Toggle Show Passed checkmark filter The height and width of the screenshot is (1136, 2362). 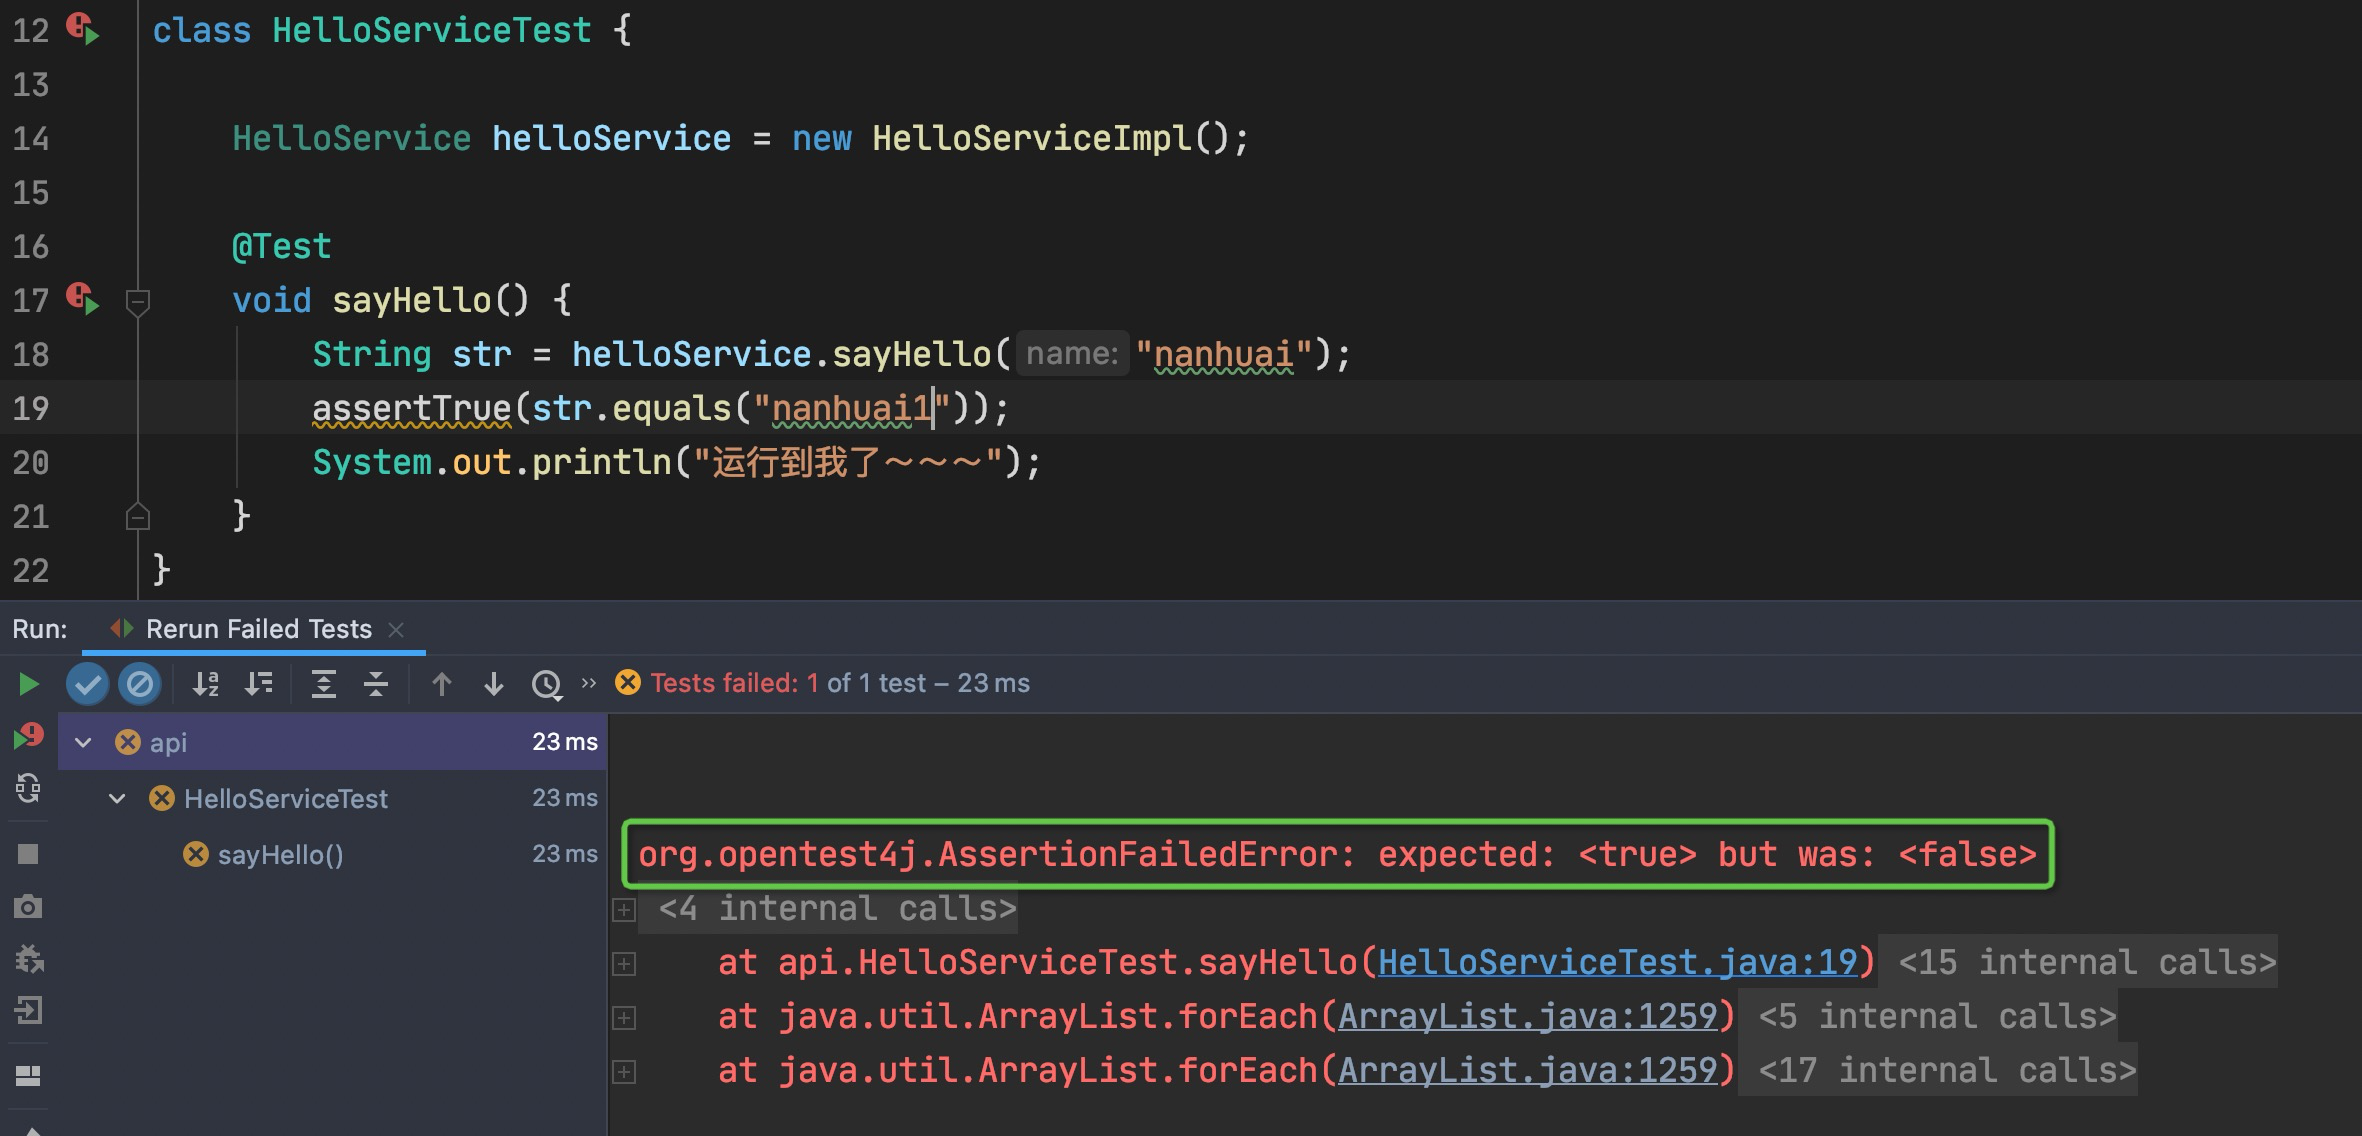point(88,684)
